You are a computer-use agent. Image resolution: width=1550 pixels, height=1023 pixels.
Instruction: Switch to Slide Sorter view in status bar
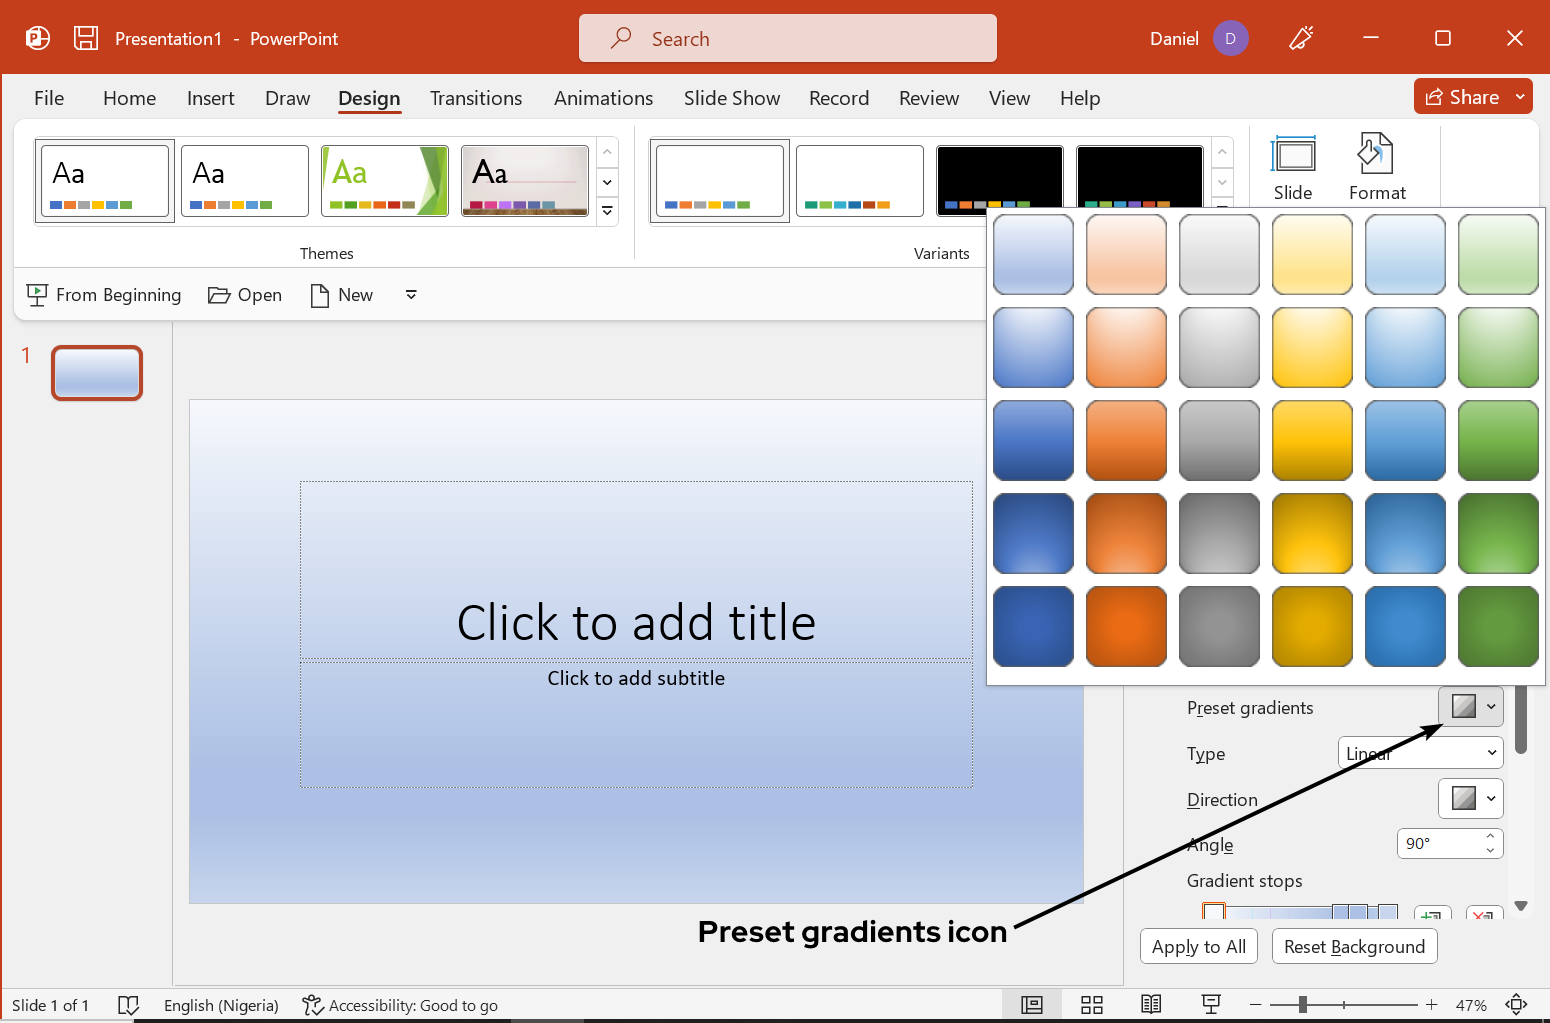click(1091, 1005)
